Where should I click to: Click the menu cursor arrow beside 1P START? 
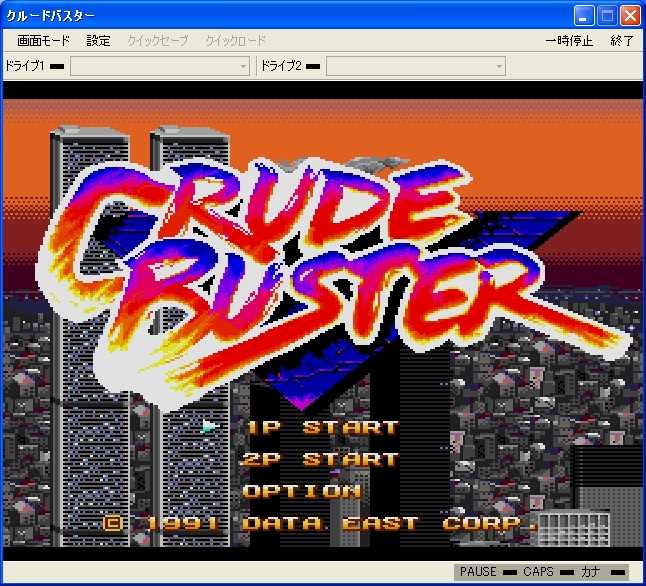click(x=210, y=427)
